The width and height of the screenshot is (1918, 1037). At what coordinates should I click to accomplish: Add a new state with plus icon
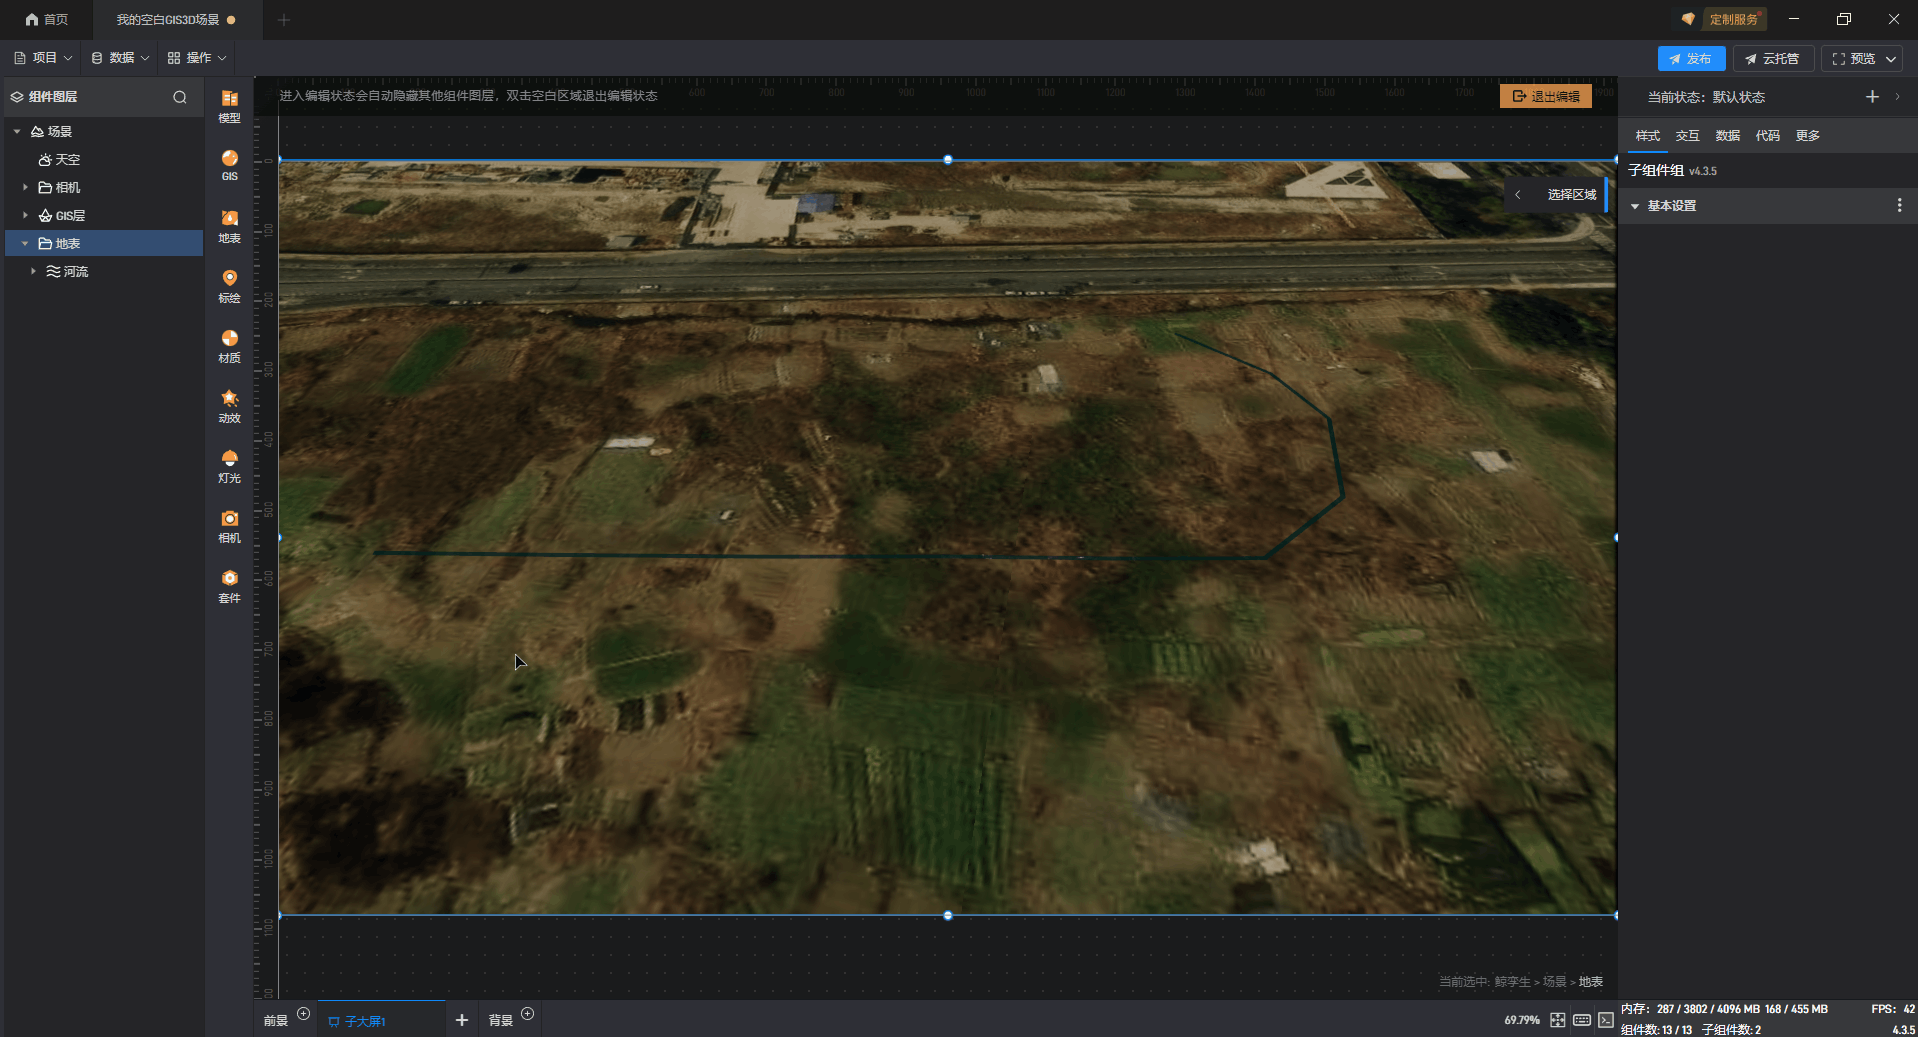(1872, 97)
